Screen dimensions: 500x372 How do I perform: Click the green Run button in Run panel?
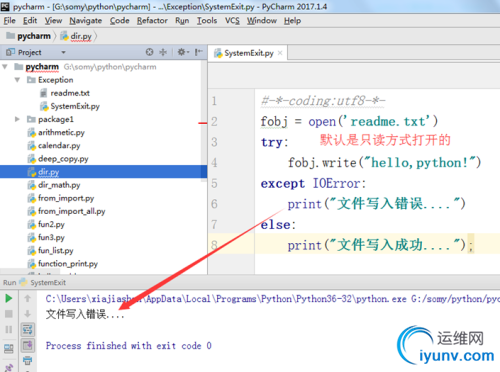coord(9,298)
